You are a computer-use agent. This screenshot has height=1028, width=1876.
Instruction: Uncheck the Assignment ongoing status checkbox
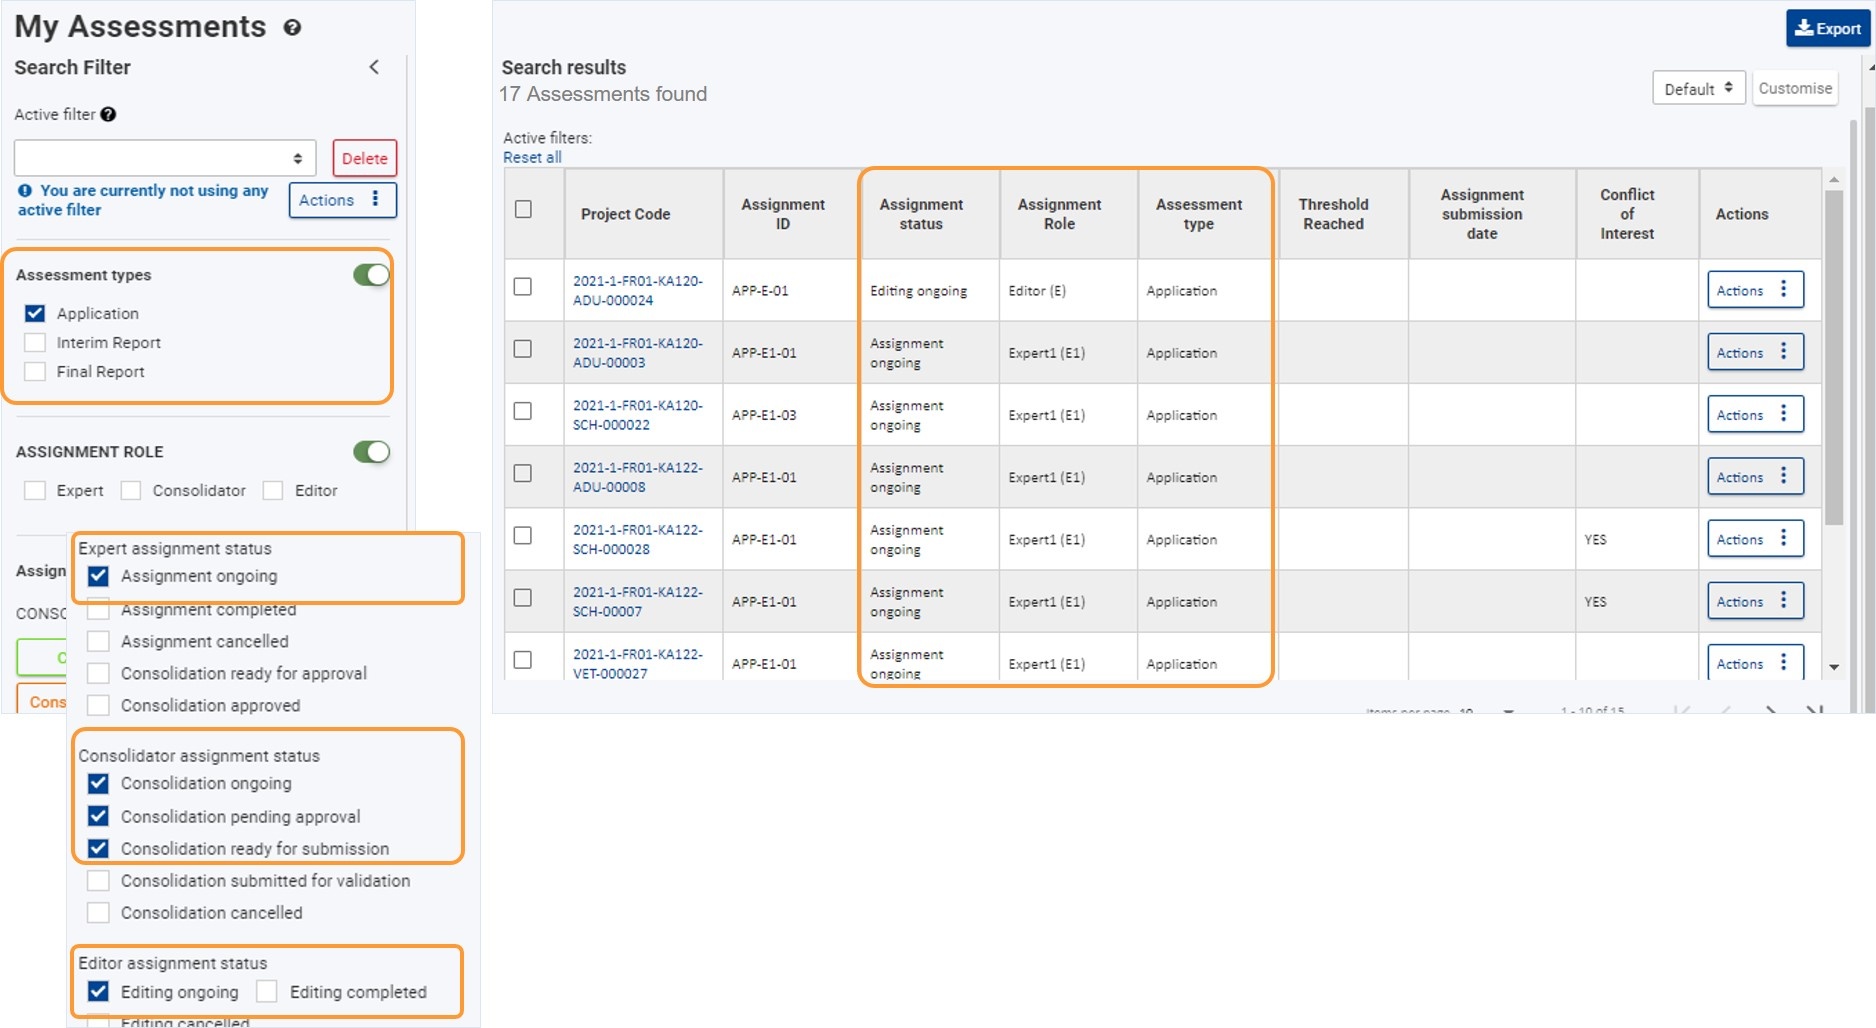98,576
